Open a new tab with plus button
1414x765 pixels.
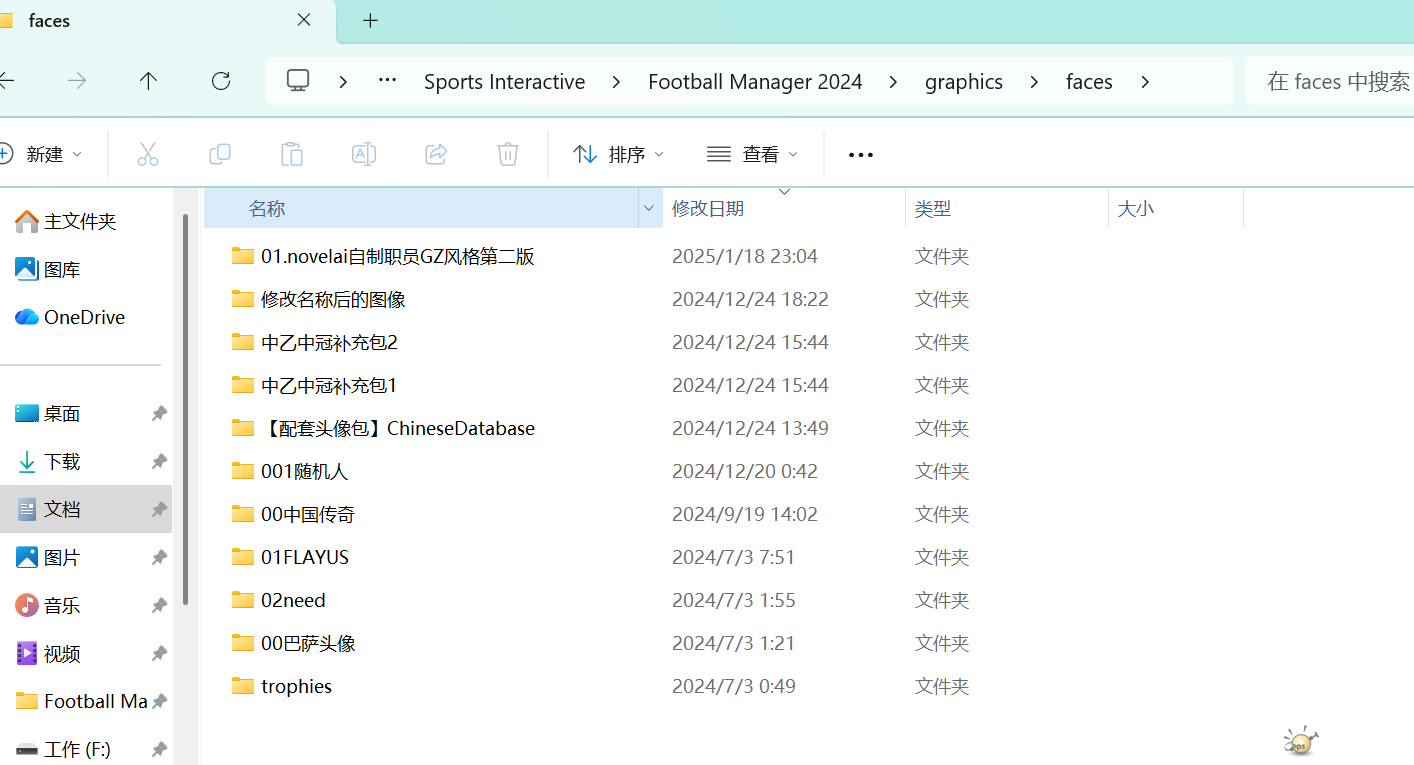click(x=370, y=21)
